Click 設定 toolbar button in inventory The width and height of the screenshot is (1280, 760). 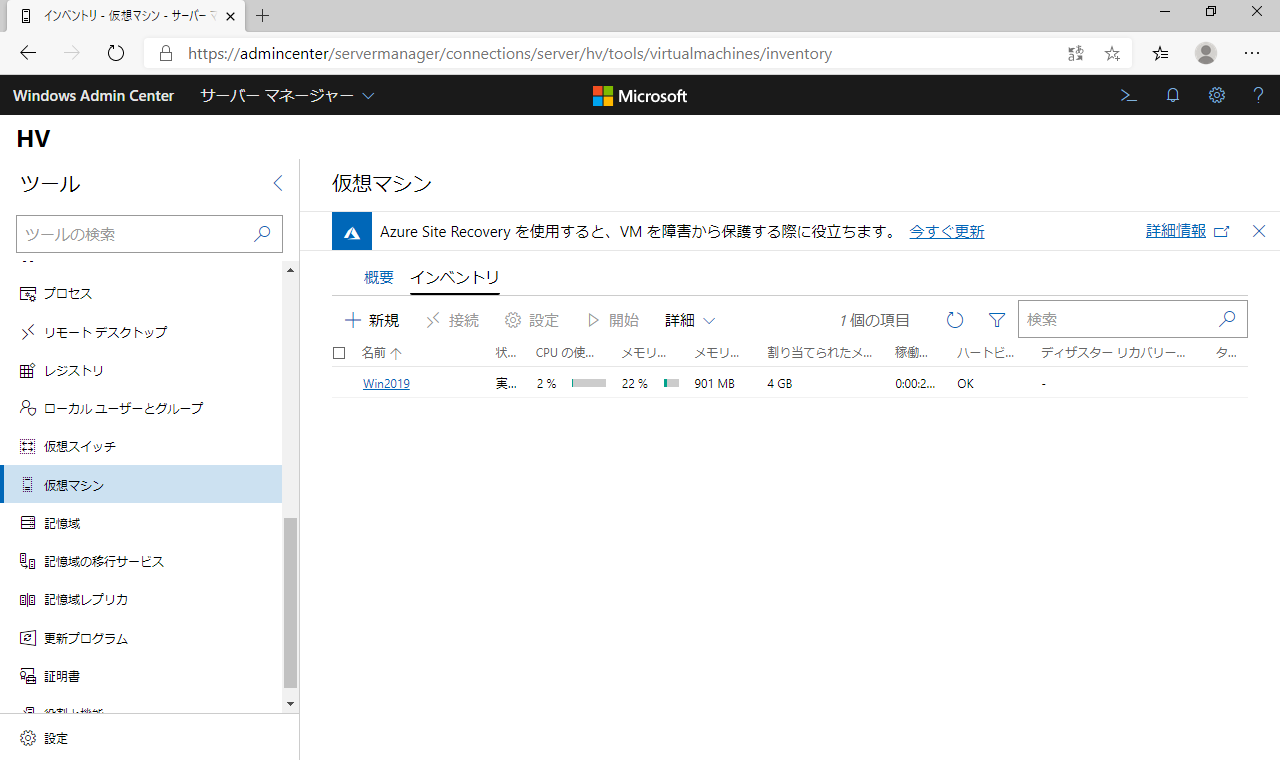[x=532, y=320]
